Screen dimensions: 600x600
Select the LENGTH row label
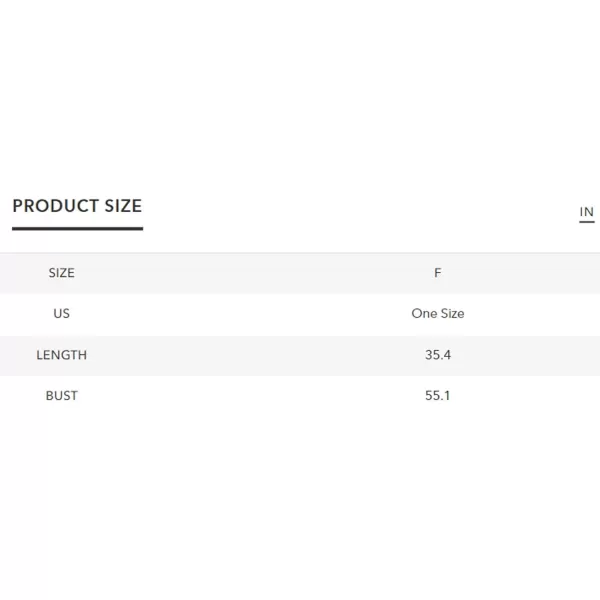62,355
